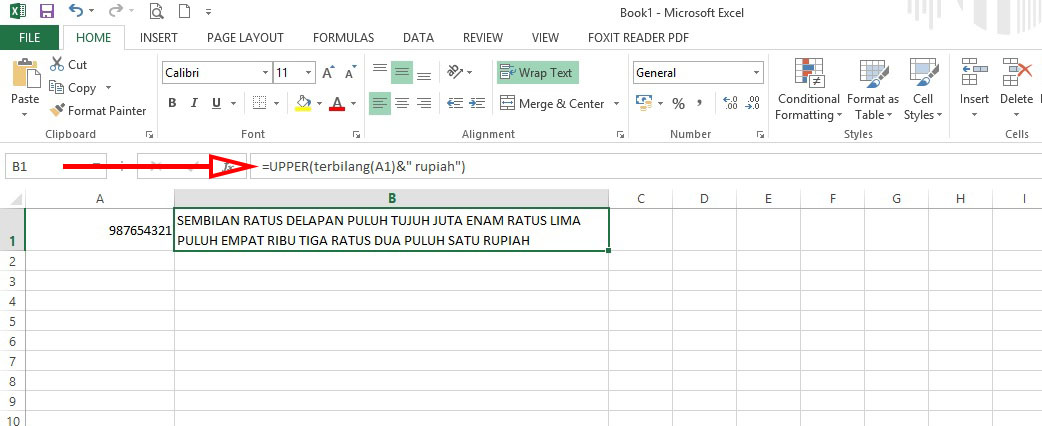Viewport: 1042px width, 426px height.
Task: Click the Borders icon
Action: [x=259, y=103]
